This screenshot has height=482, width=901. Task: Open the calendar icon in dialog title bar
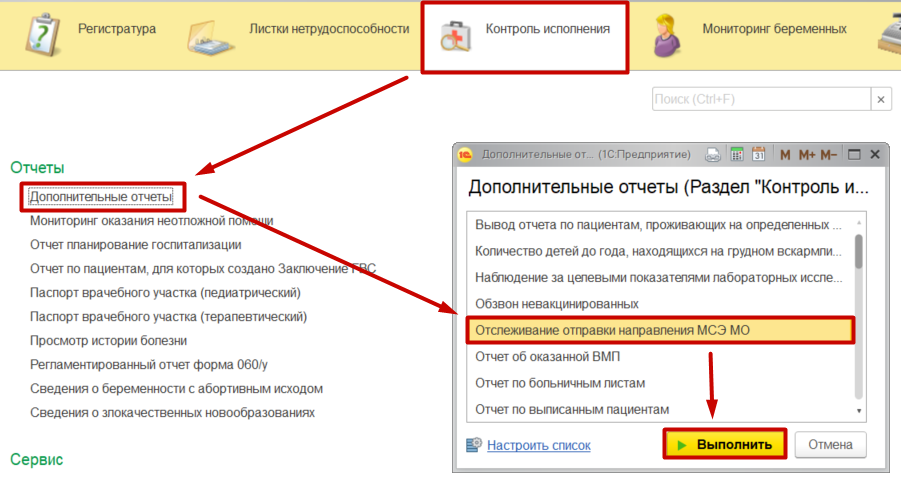(759, 155)
